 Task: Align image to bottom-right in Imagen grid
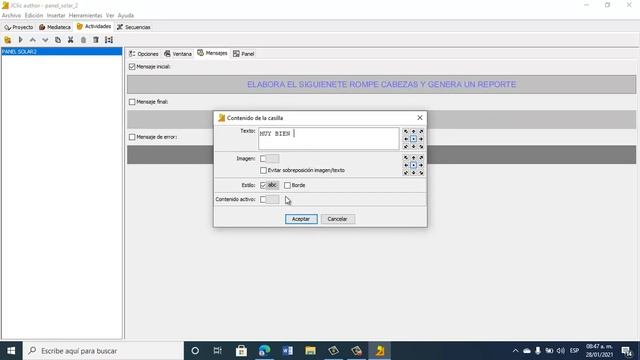click(421, 173)
